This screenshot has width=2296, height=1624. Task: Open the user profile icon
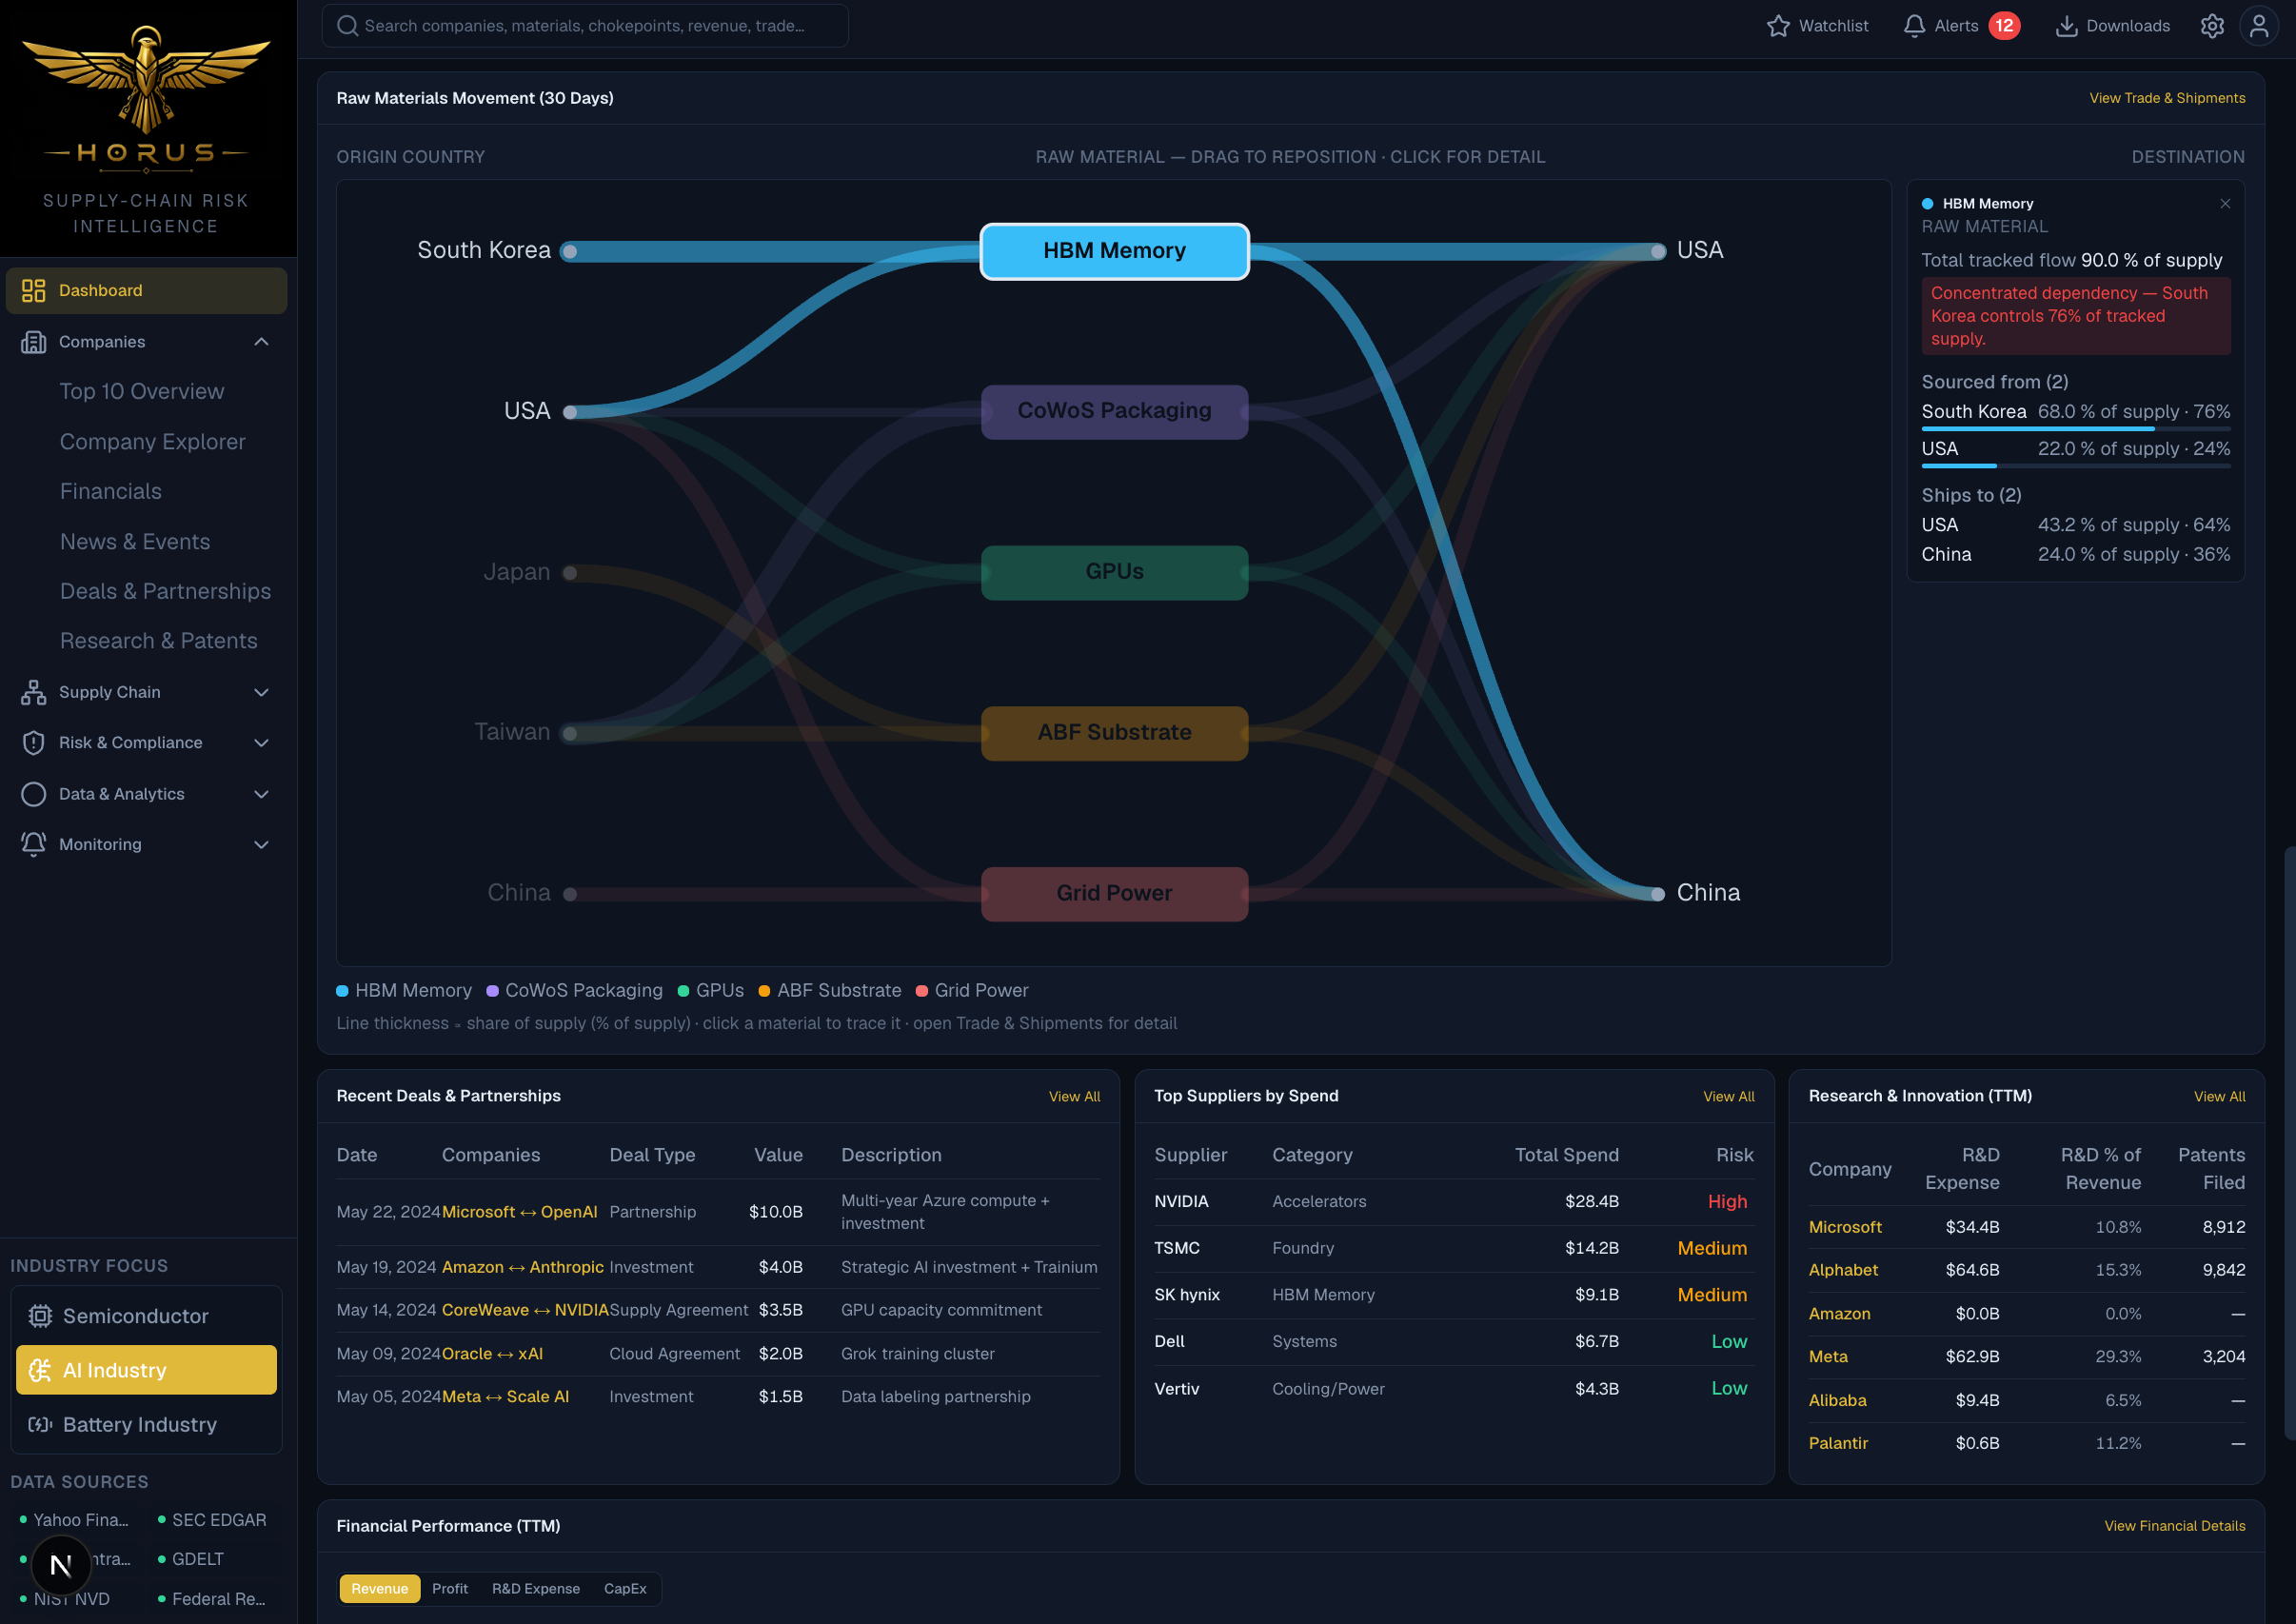coord(2259,26)
